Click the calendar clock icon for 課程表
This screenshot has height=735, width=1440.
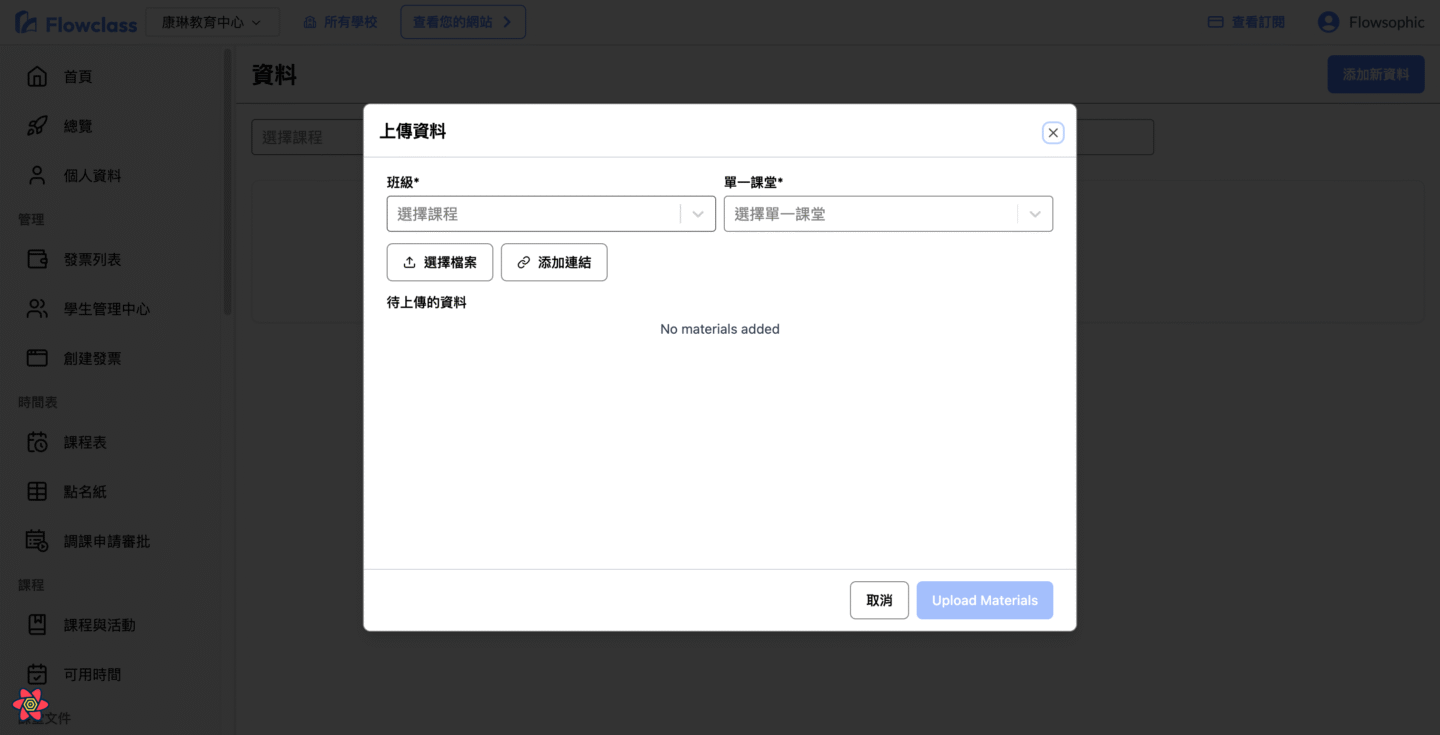37,442
